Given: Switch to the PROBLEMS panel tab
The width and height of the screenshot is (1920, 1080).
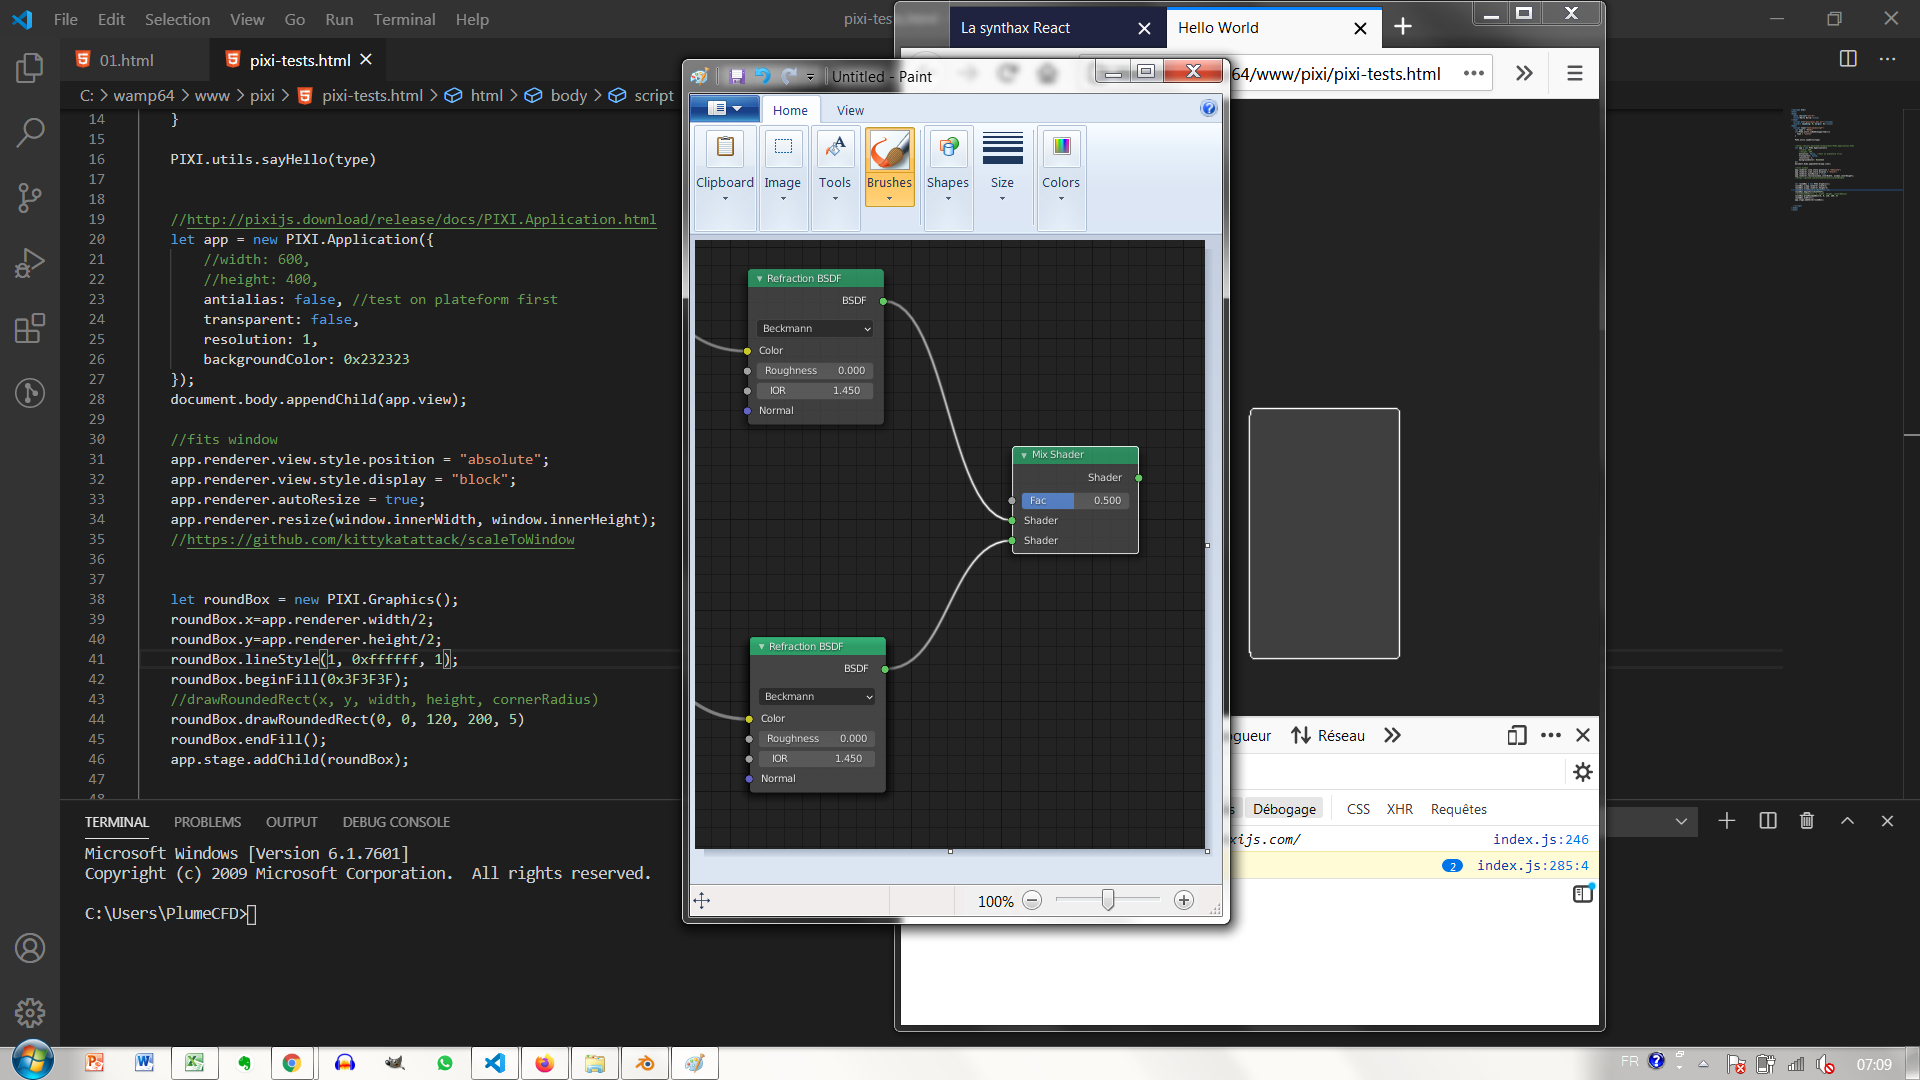Looking at the screenshot, I should [x=207, y=822].
